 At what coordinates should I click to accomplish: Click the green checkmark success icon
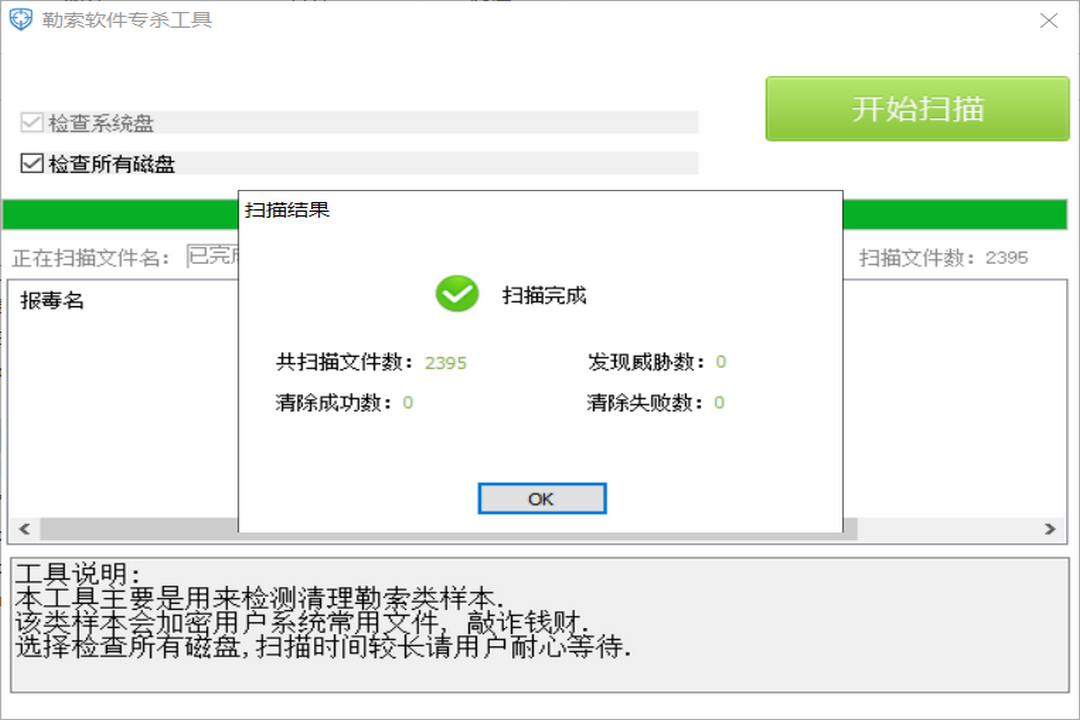tap(456, 295)
